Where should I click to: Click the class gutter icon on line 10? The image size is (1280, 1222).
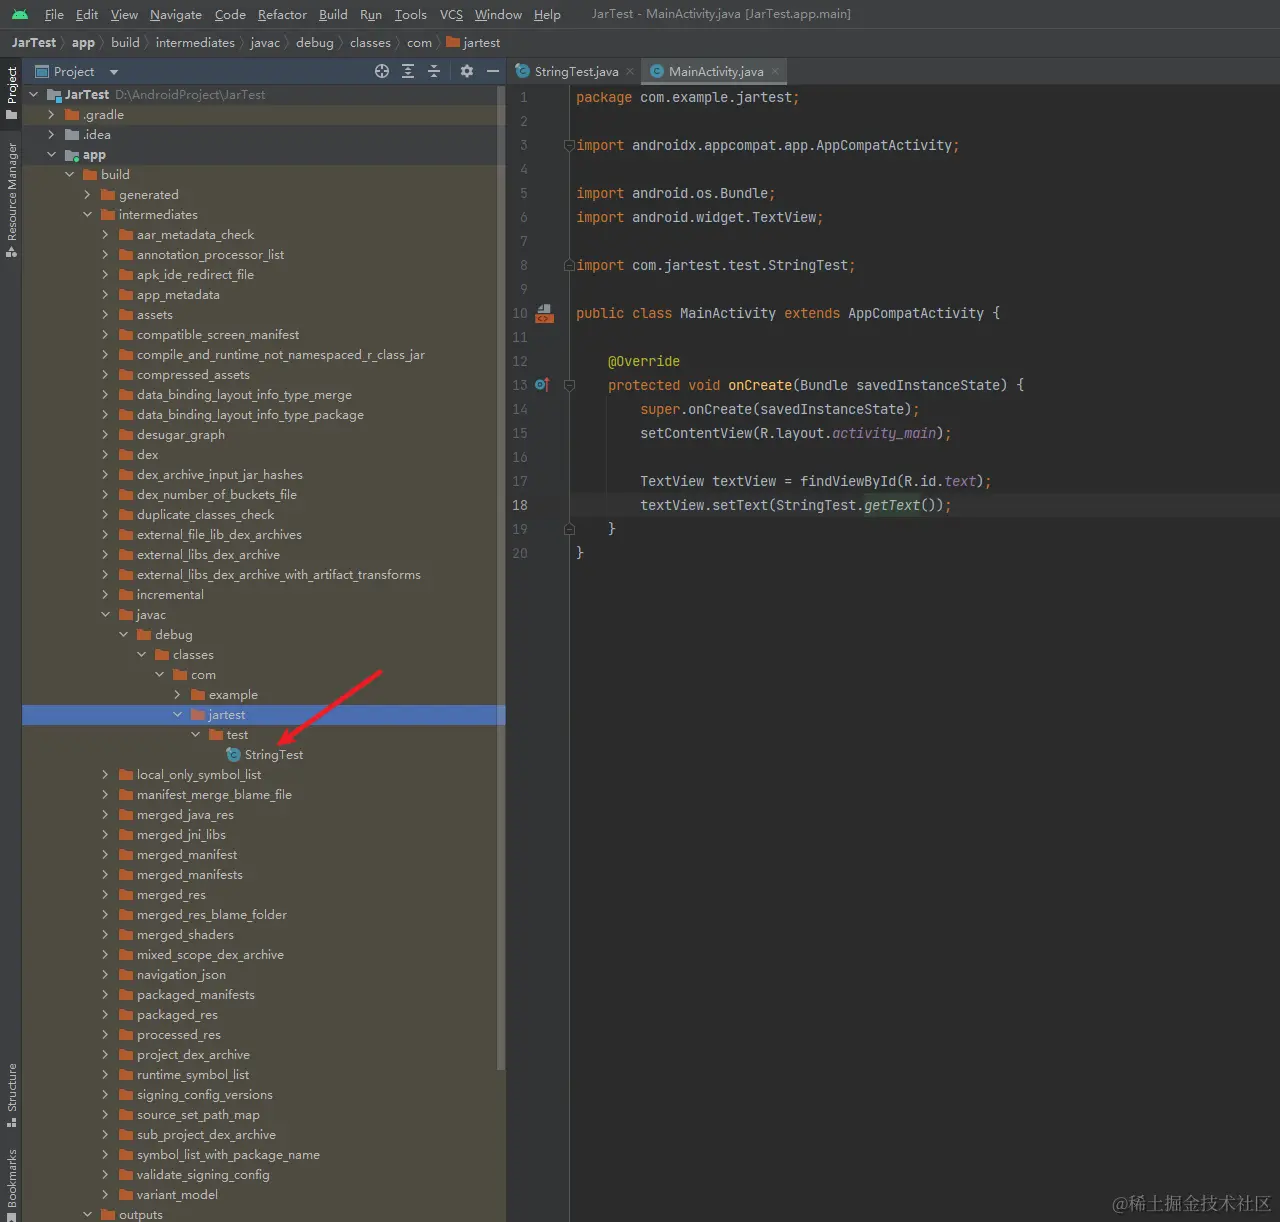click(x=544, y=314)
